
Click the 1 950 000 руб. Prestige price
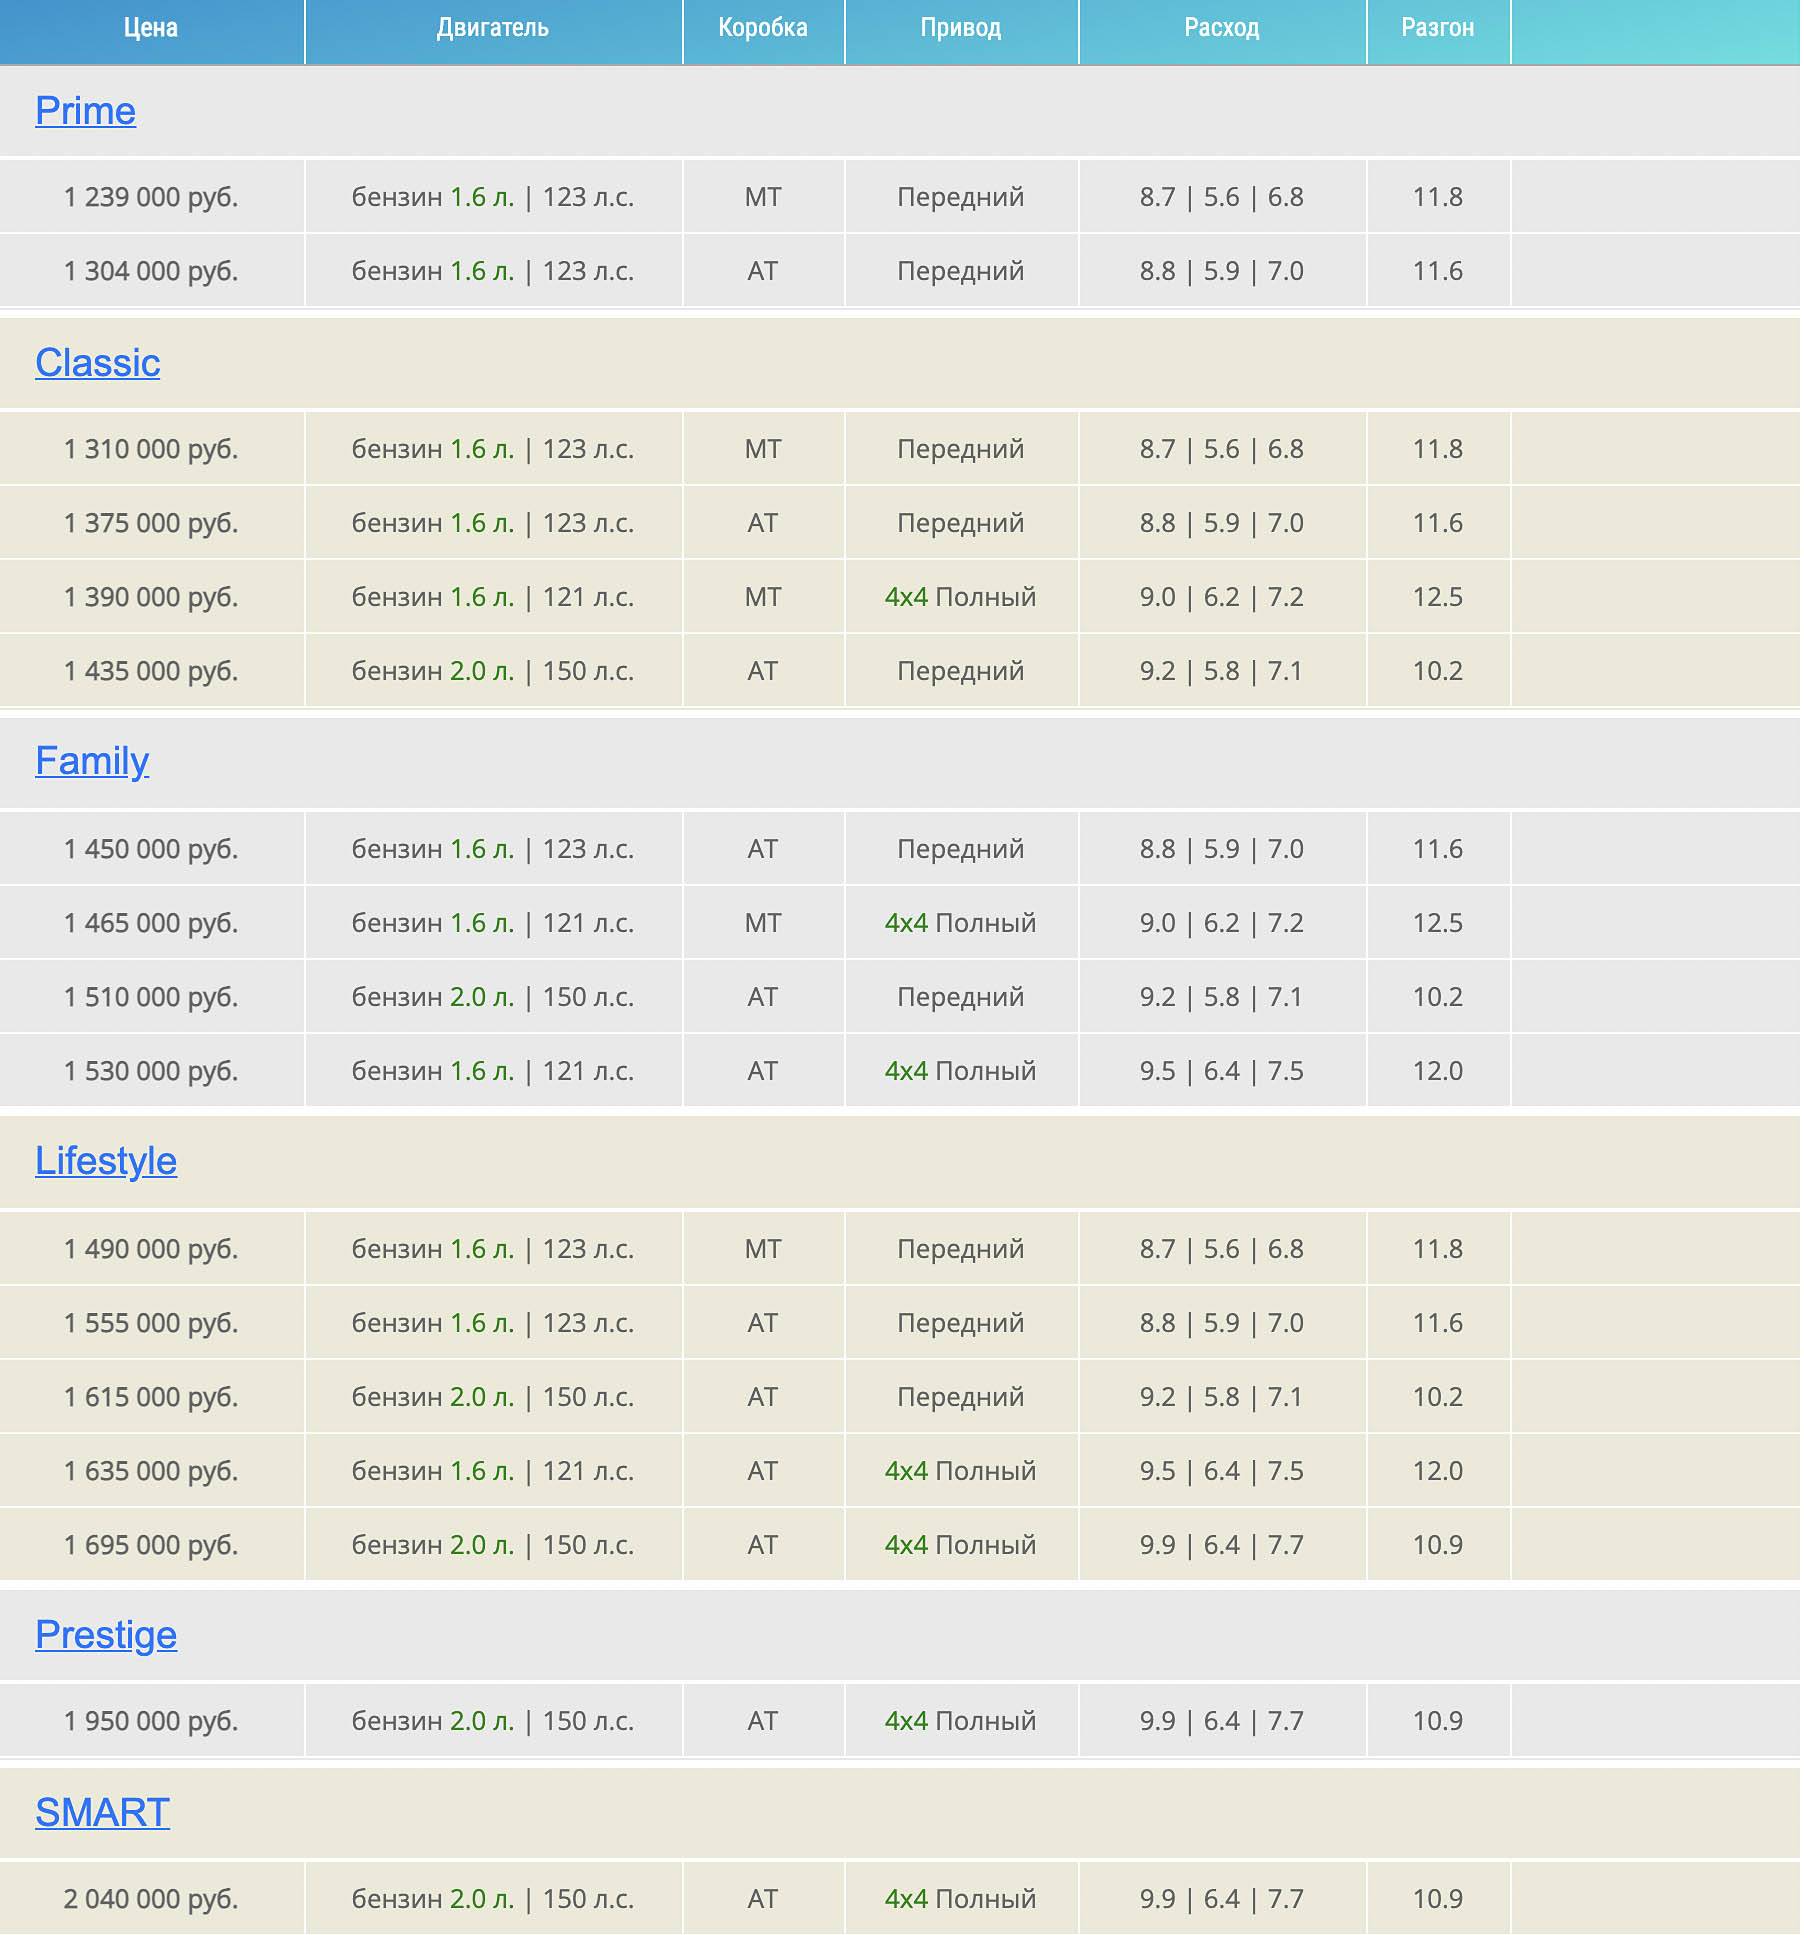pyautogui.click(x=151, y=1721)
